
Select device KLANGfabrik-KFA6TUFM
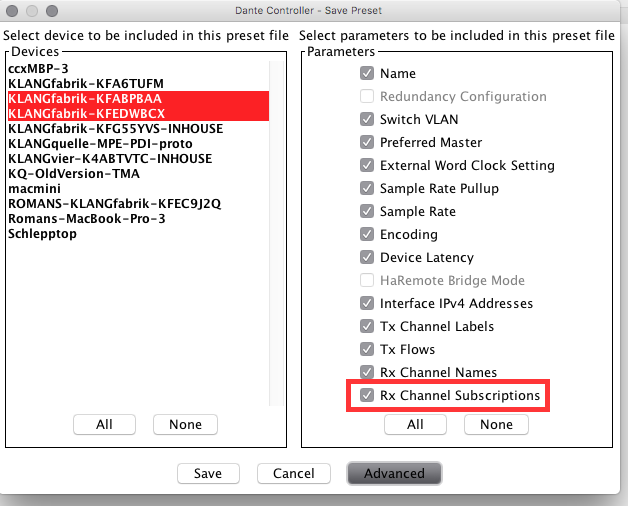click(138, 83)
